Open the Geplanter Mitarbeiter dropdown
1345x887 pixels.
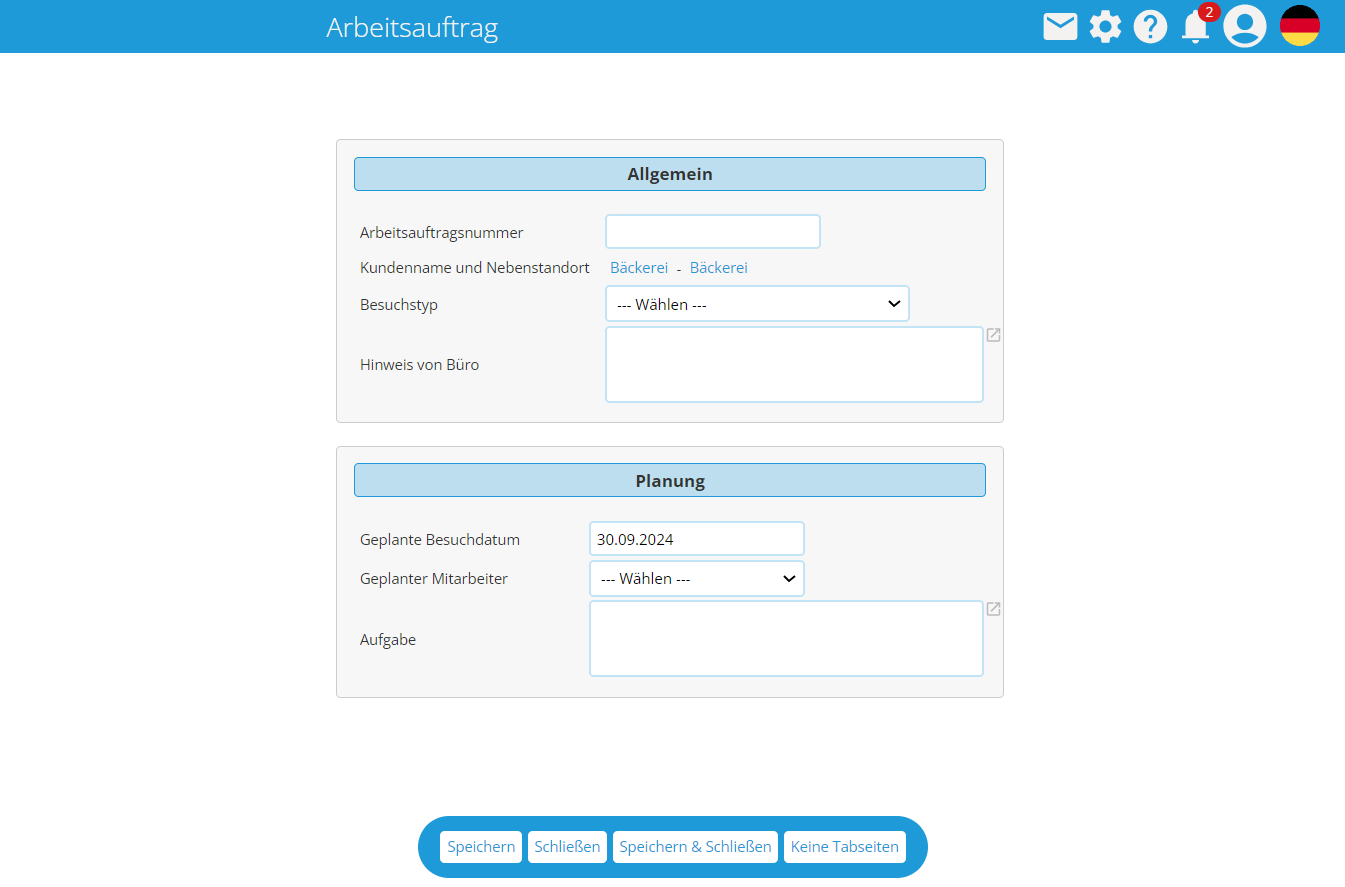697,578
